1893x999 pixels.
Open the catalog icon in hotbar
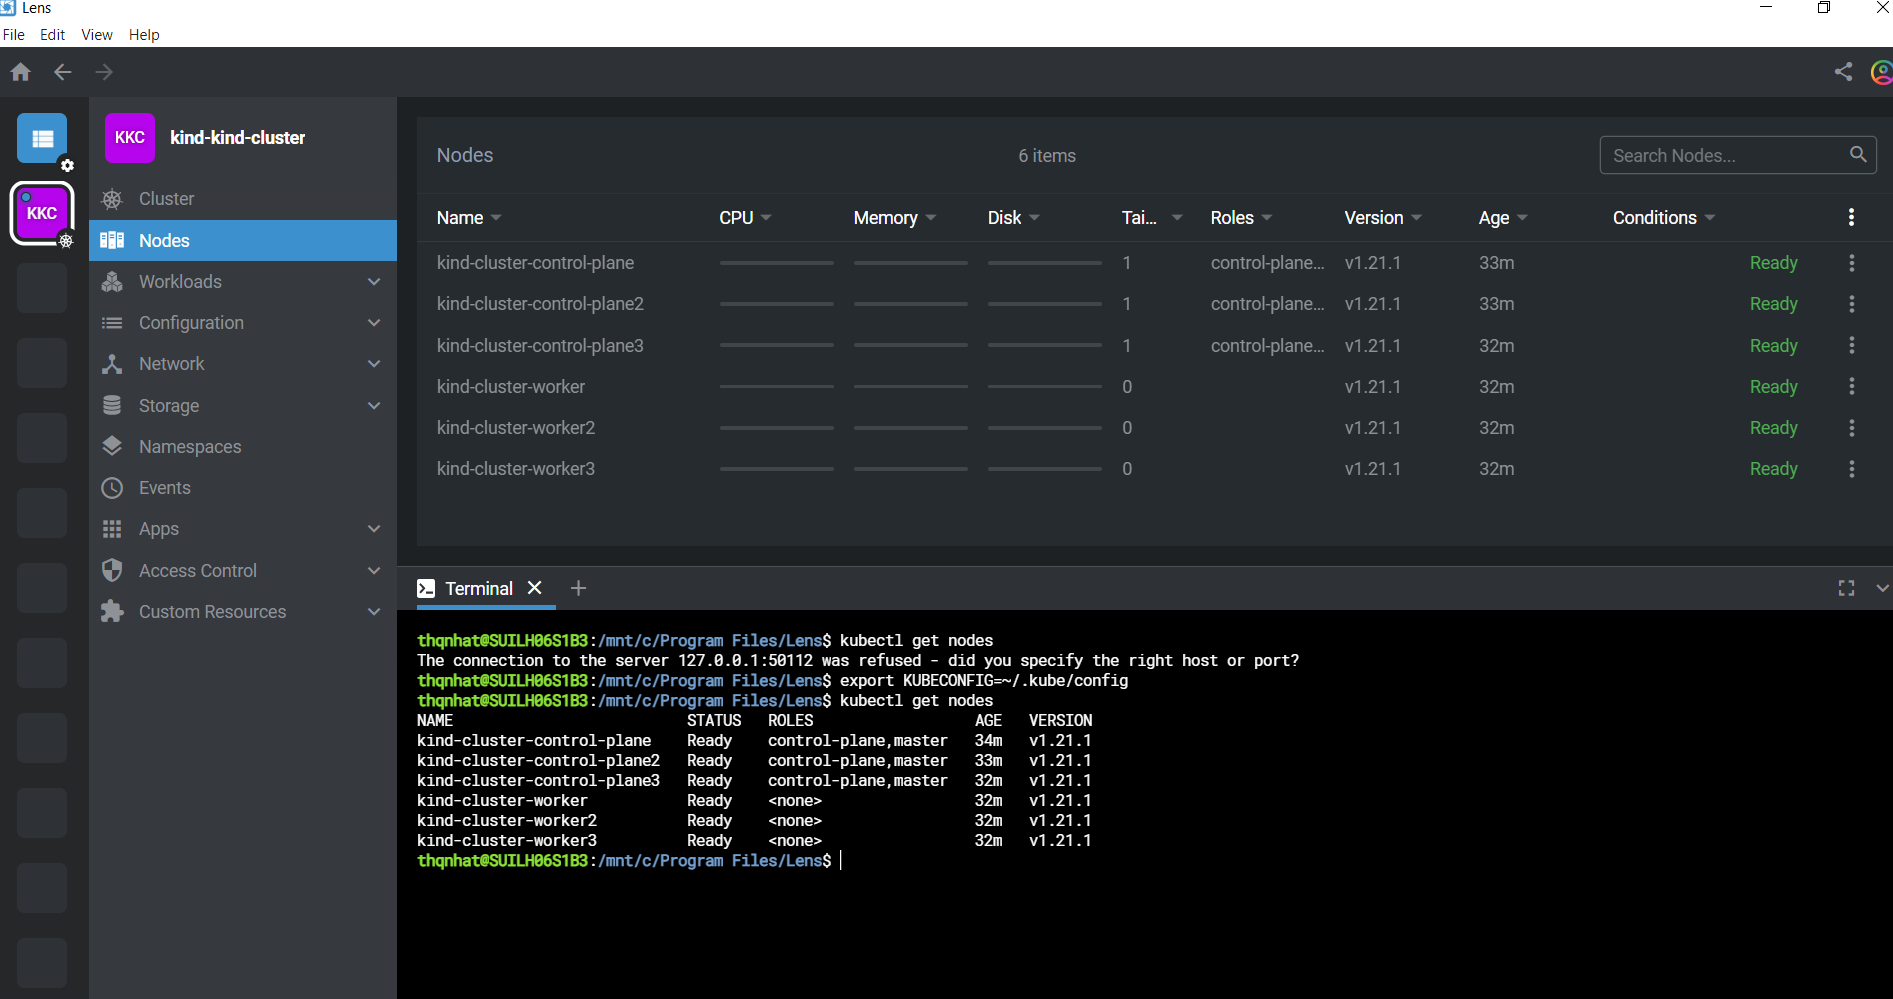(42, 138)
